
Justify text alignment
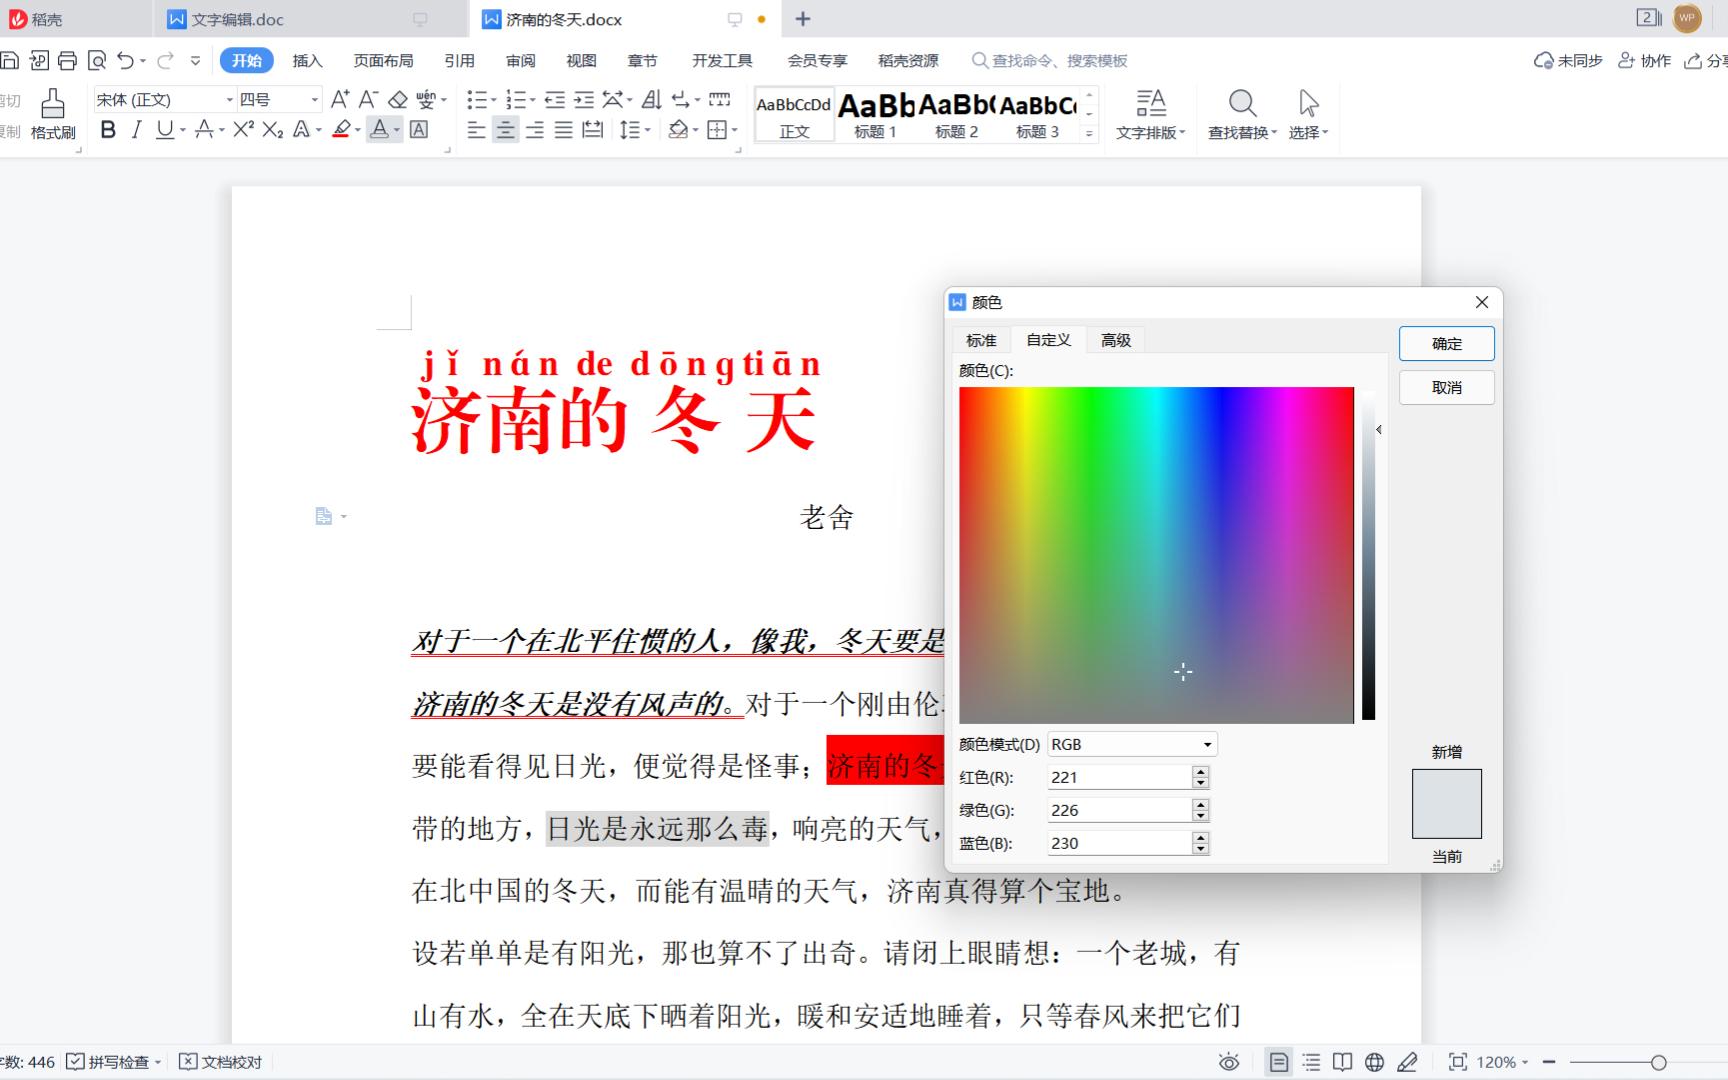point(564,129)
